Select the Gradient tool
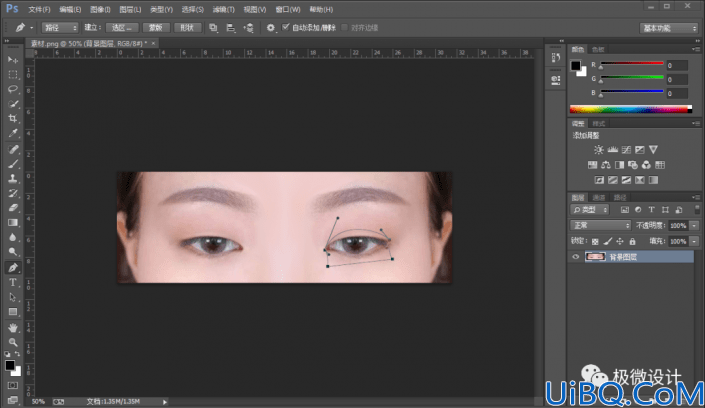 [x=13, y=223]
